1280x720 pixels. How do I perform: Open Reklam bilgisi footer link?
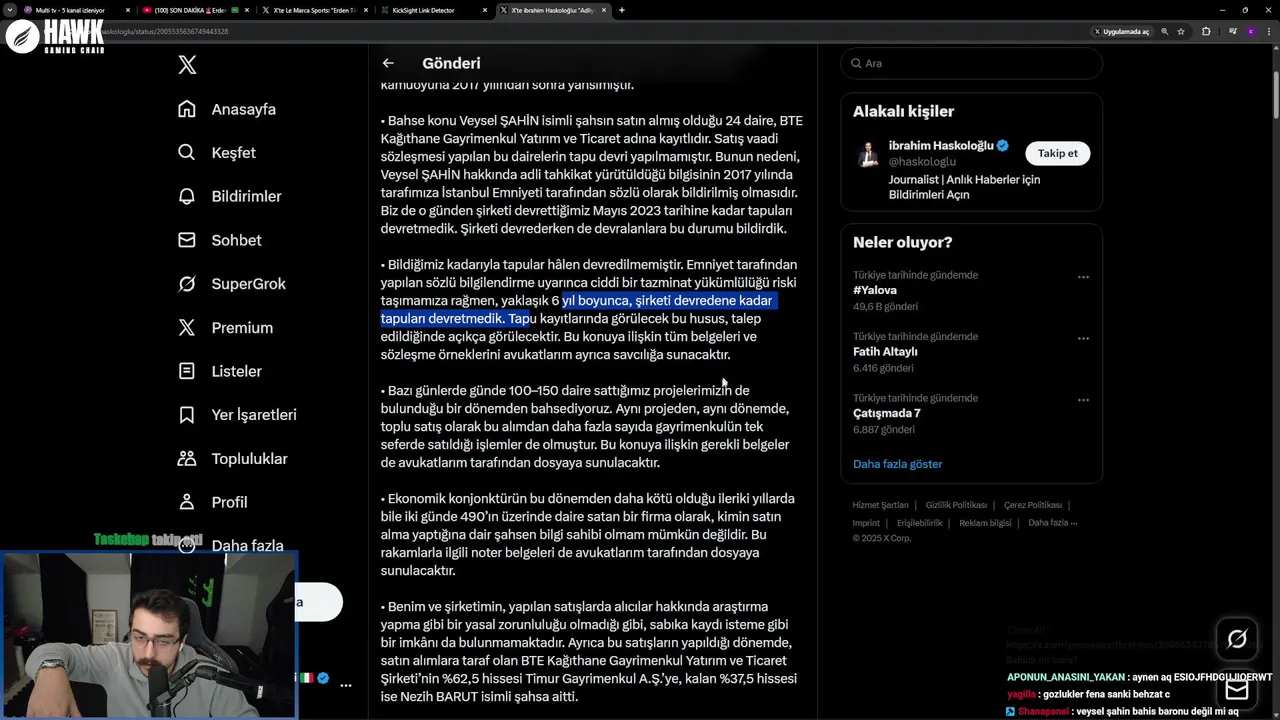(x=985, y=523)
